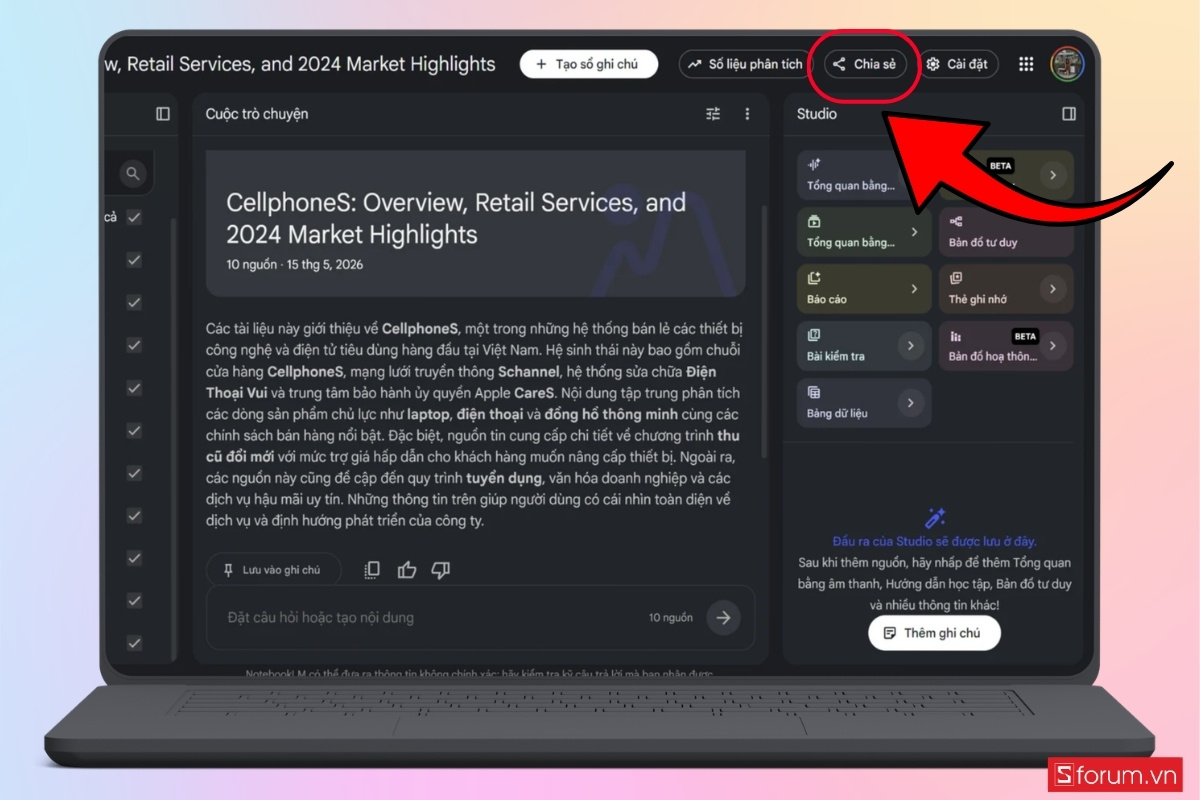Toggle the select-all sources checkbox labeled cả
The image size is (1200, 800).
coord(134,217)
